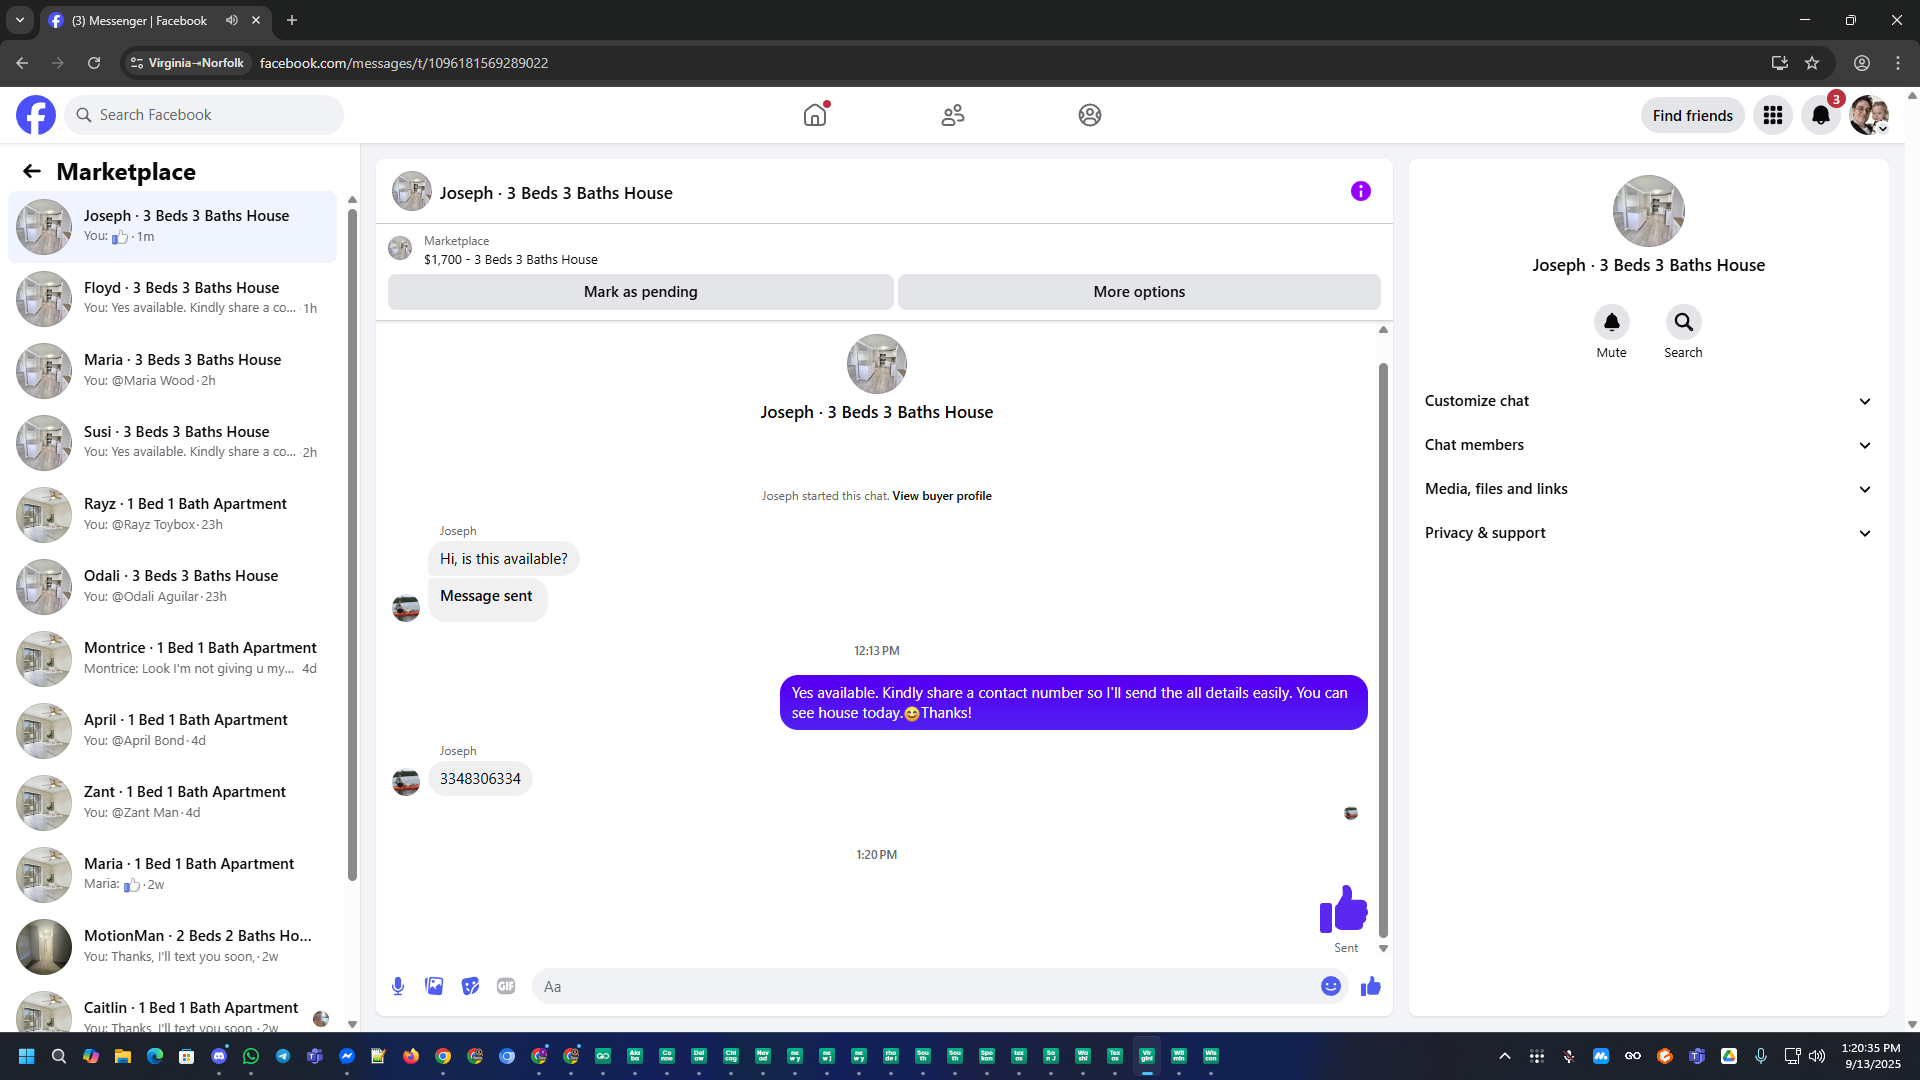Toggle mute on the browser tab audio
1920x1080 pixels.
232,20
